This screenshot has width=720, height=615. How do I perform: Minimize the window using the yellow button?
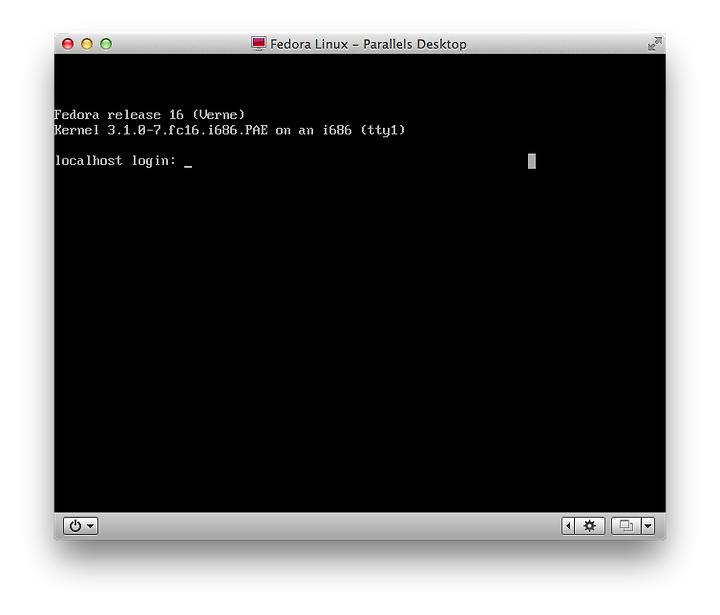coord(87,44)
